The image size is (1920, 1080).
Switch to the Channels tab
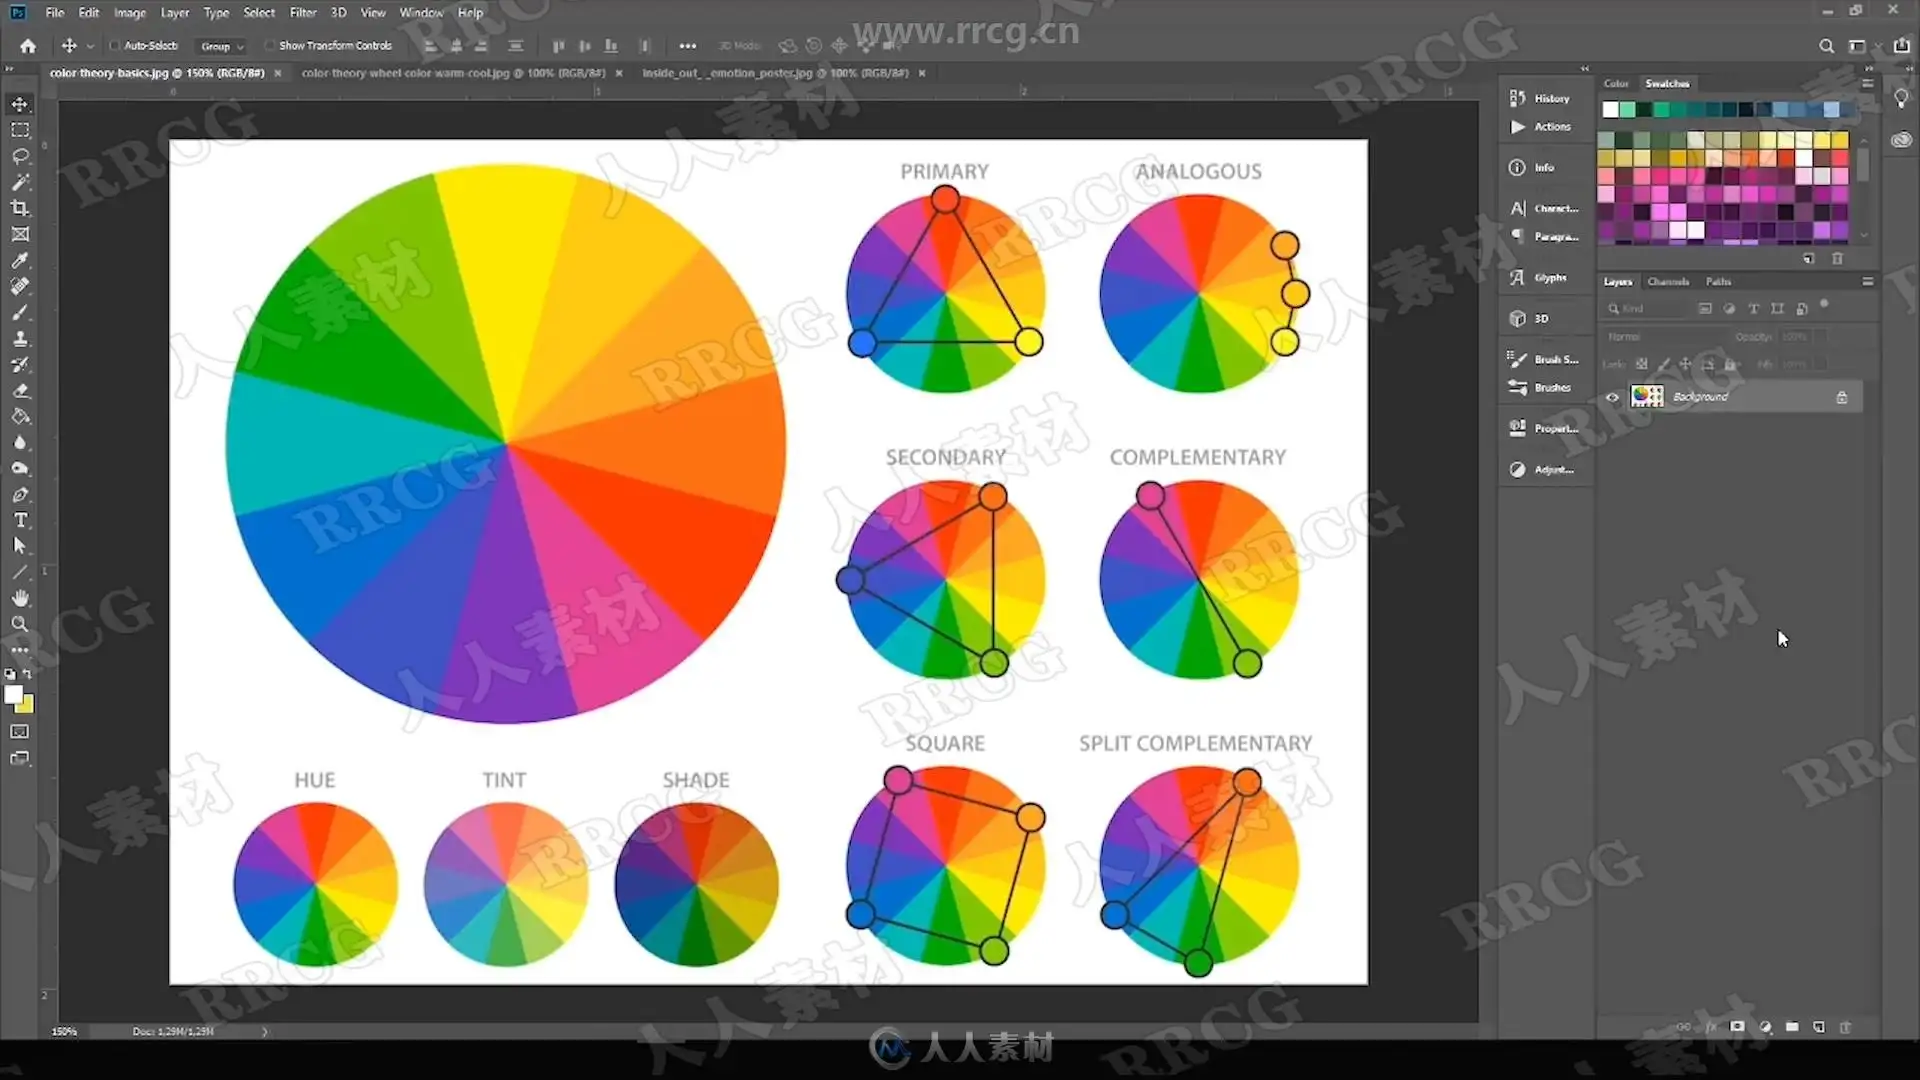coord(1667,281)
